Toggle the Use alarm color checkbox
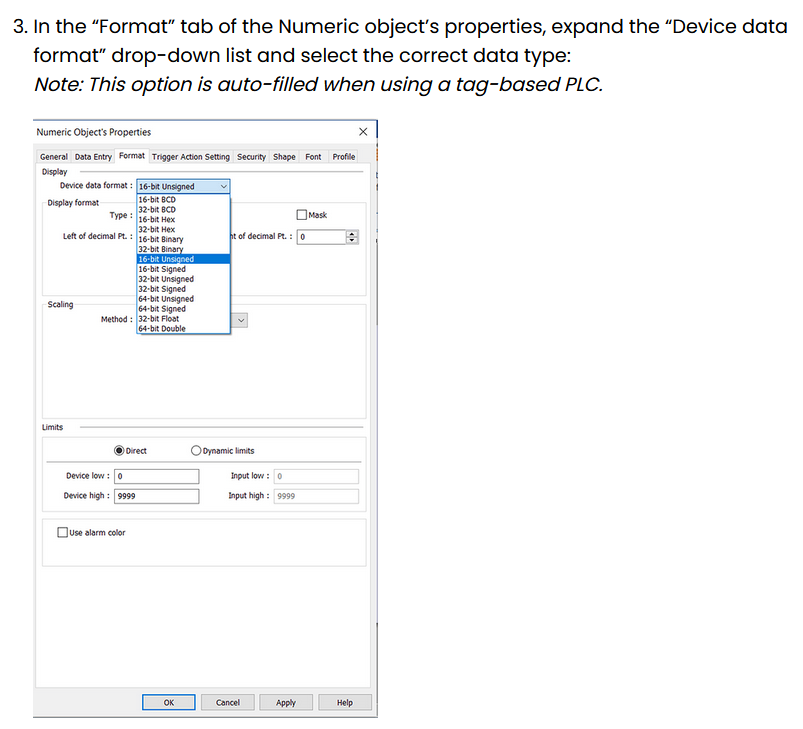803x729 pixels. [63, 533]
